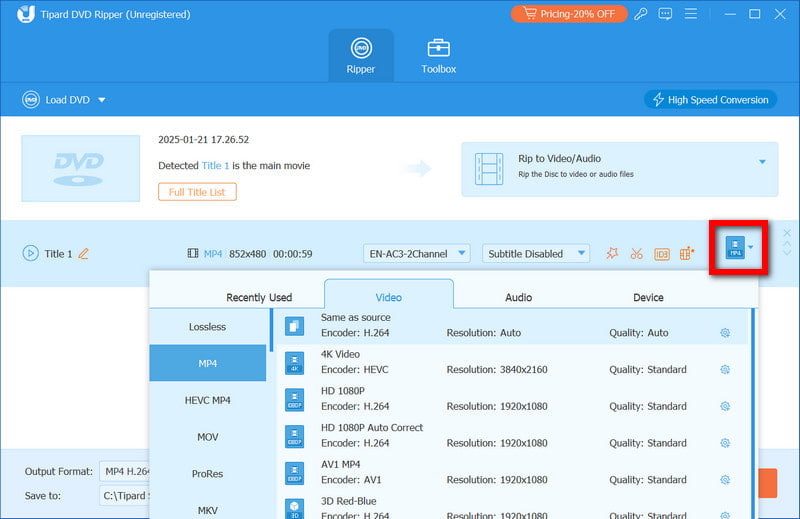The image size is (800, 519).
Task: Click the scissors cut icon
Action: (636, 254)
